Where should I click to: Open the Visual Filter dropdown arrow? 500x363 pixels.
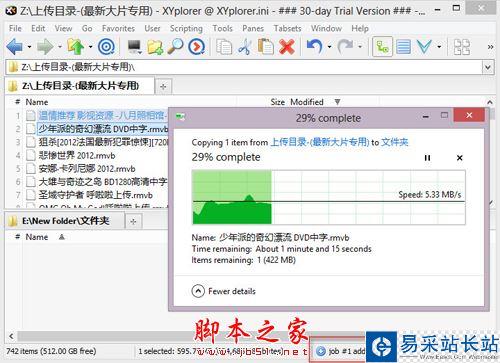click(439, 47)
